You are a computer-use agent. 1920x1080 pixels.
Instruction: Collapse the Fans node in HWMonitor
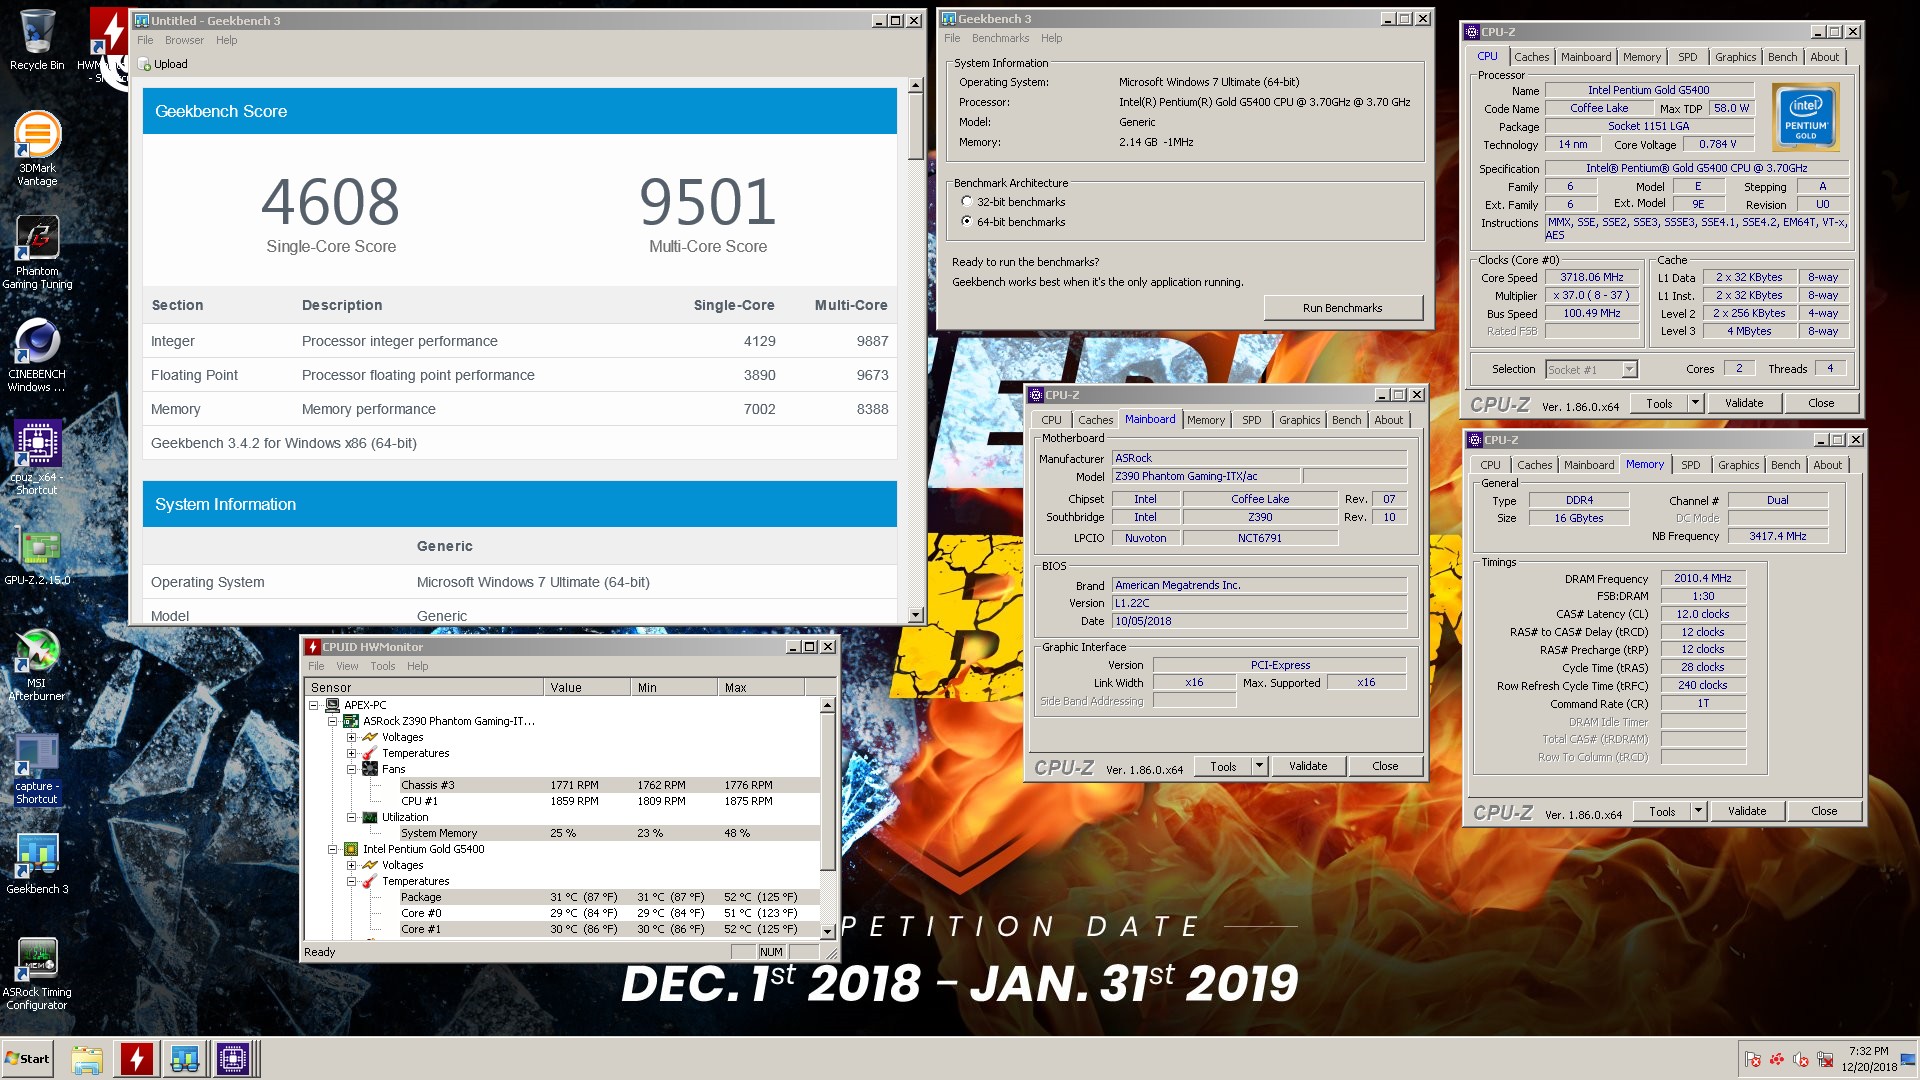(x=351, y=769)
